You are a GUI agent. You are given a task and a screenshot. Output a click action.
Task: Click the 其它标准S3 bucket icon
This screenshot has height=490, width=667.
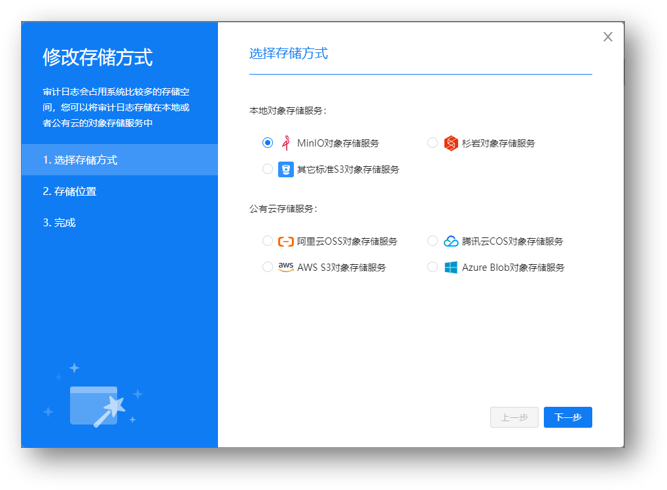[286, 169]
